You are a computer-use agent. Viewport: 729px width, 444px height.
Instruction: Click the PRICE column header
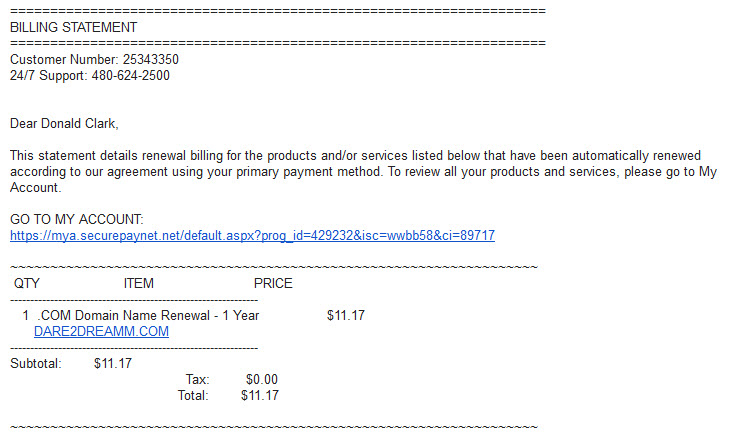[273, 284]
